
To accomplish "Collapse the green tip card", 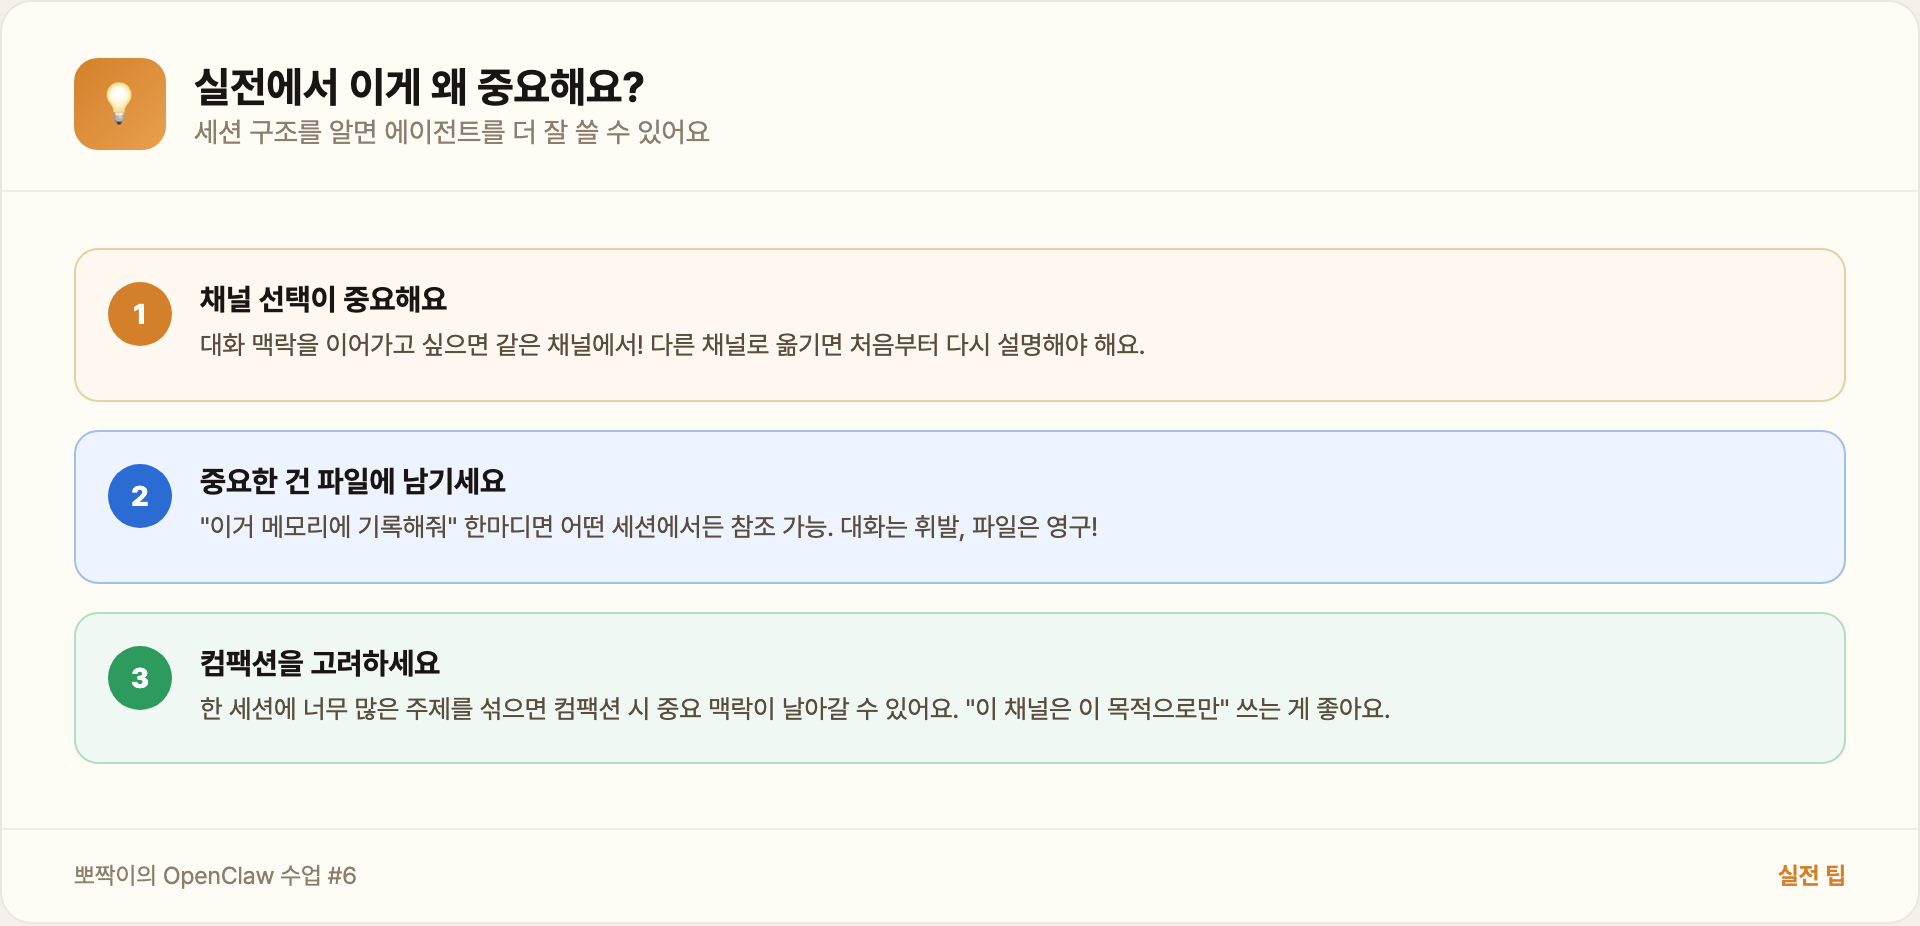I will click(x=958, y=687).
